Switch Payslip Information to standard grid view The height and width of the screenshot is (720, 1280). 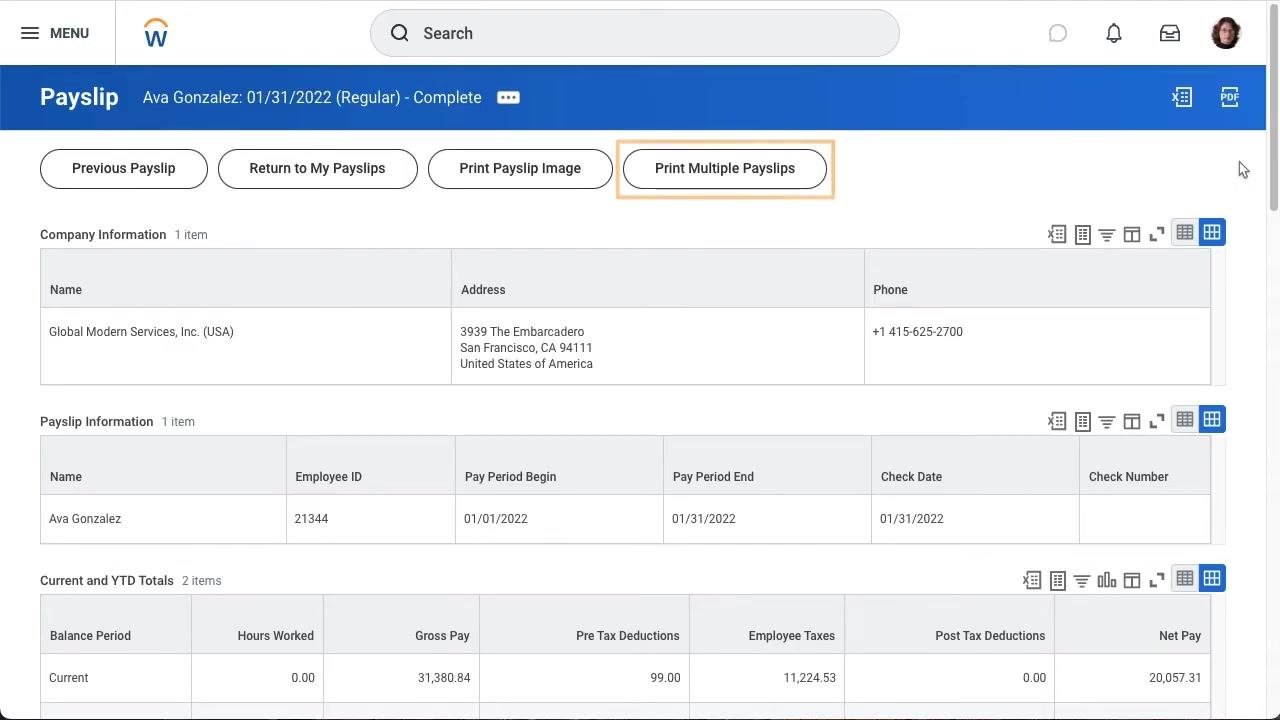click(x=1212, y=419)
